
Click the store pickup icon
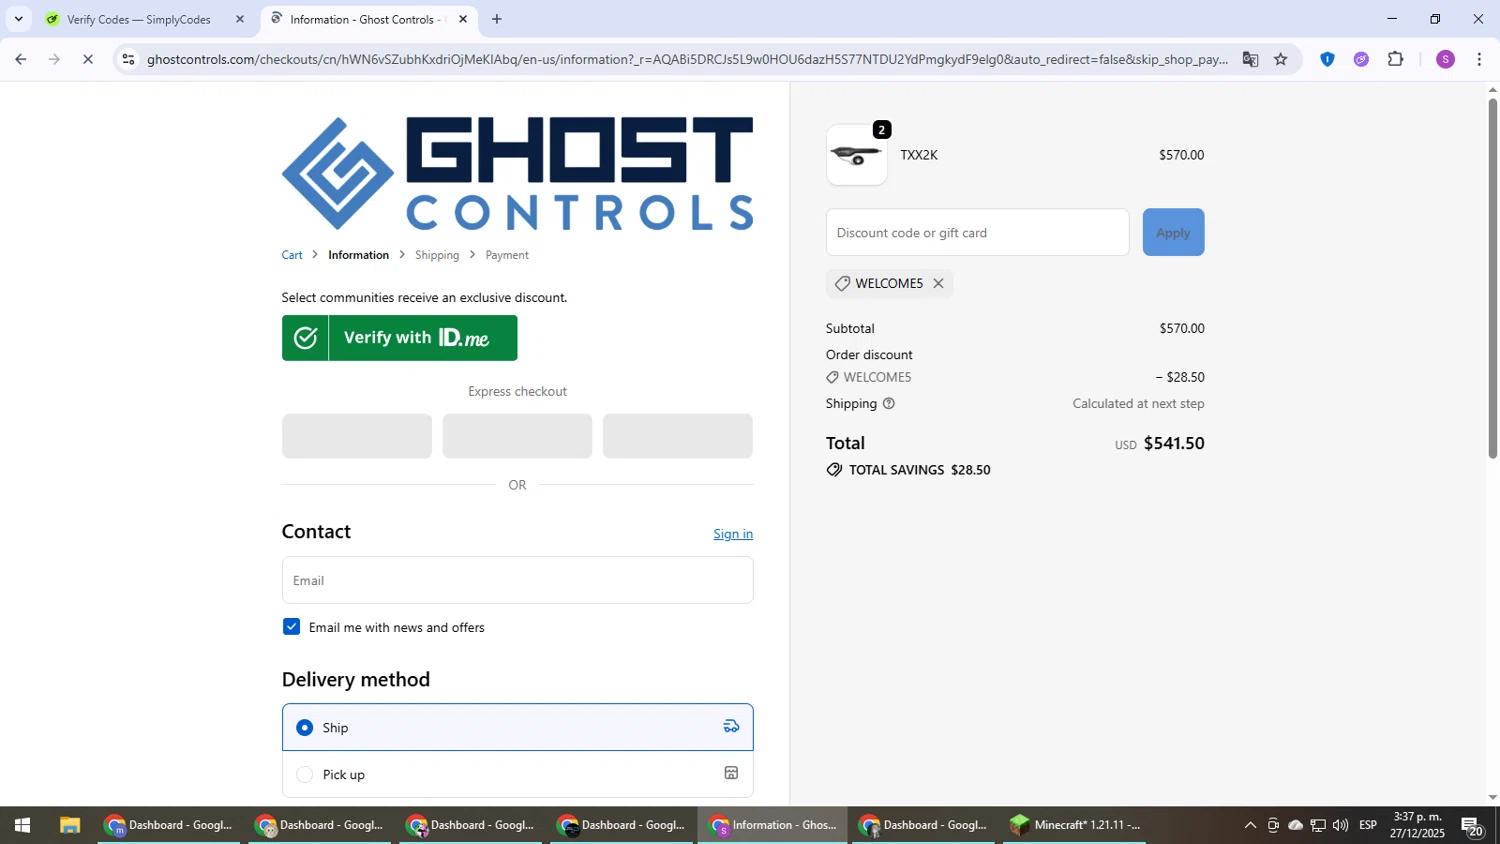coord(731,773)
